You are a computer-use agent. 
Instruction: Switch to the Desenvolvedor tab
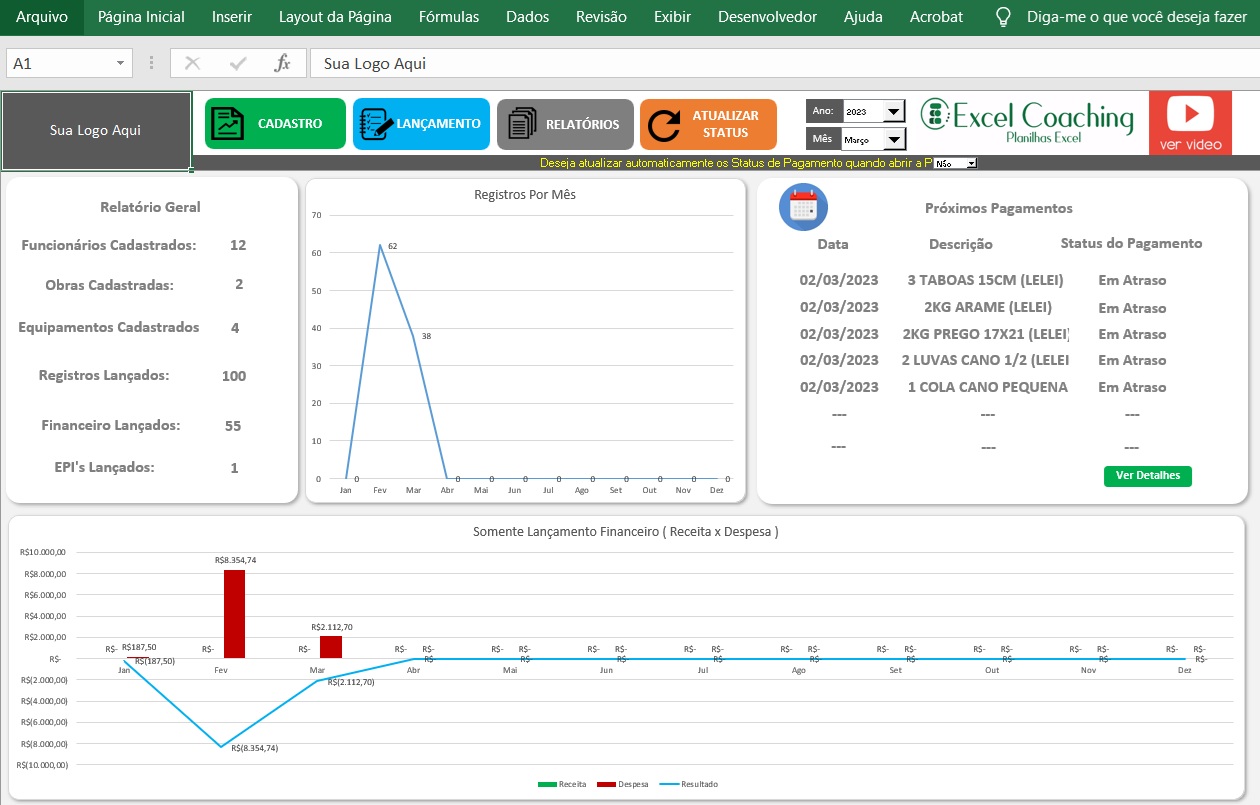pyautogui.click(x=767, y=17)
